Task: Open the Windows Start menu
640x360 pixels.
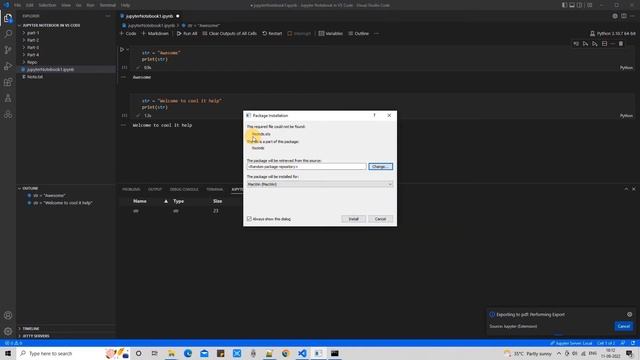Action: point(8,353)
